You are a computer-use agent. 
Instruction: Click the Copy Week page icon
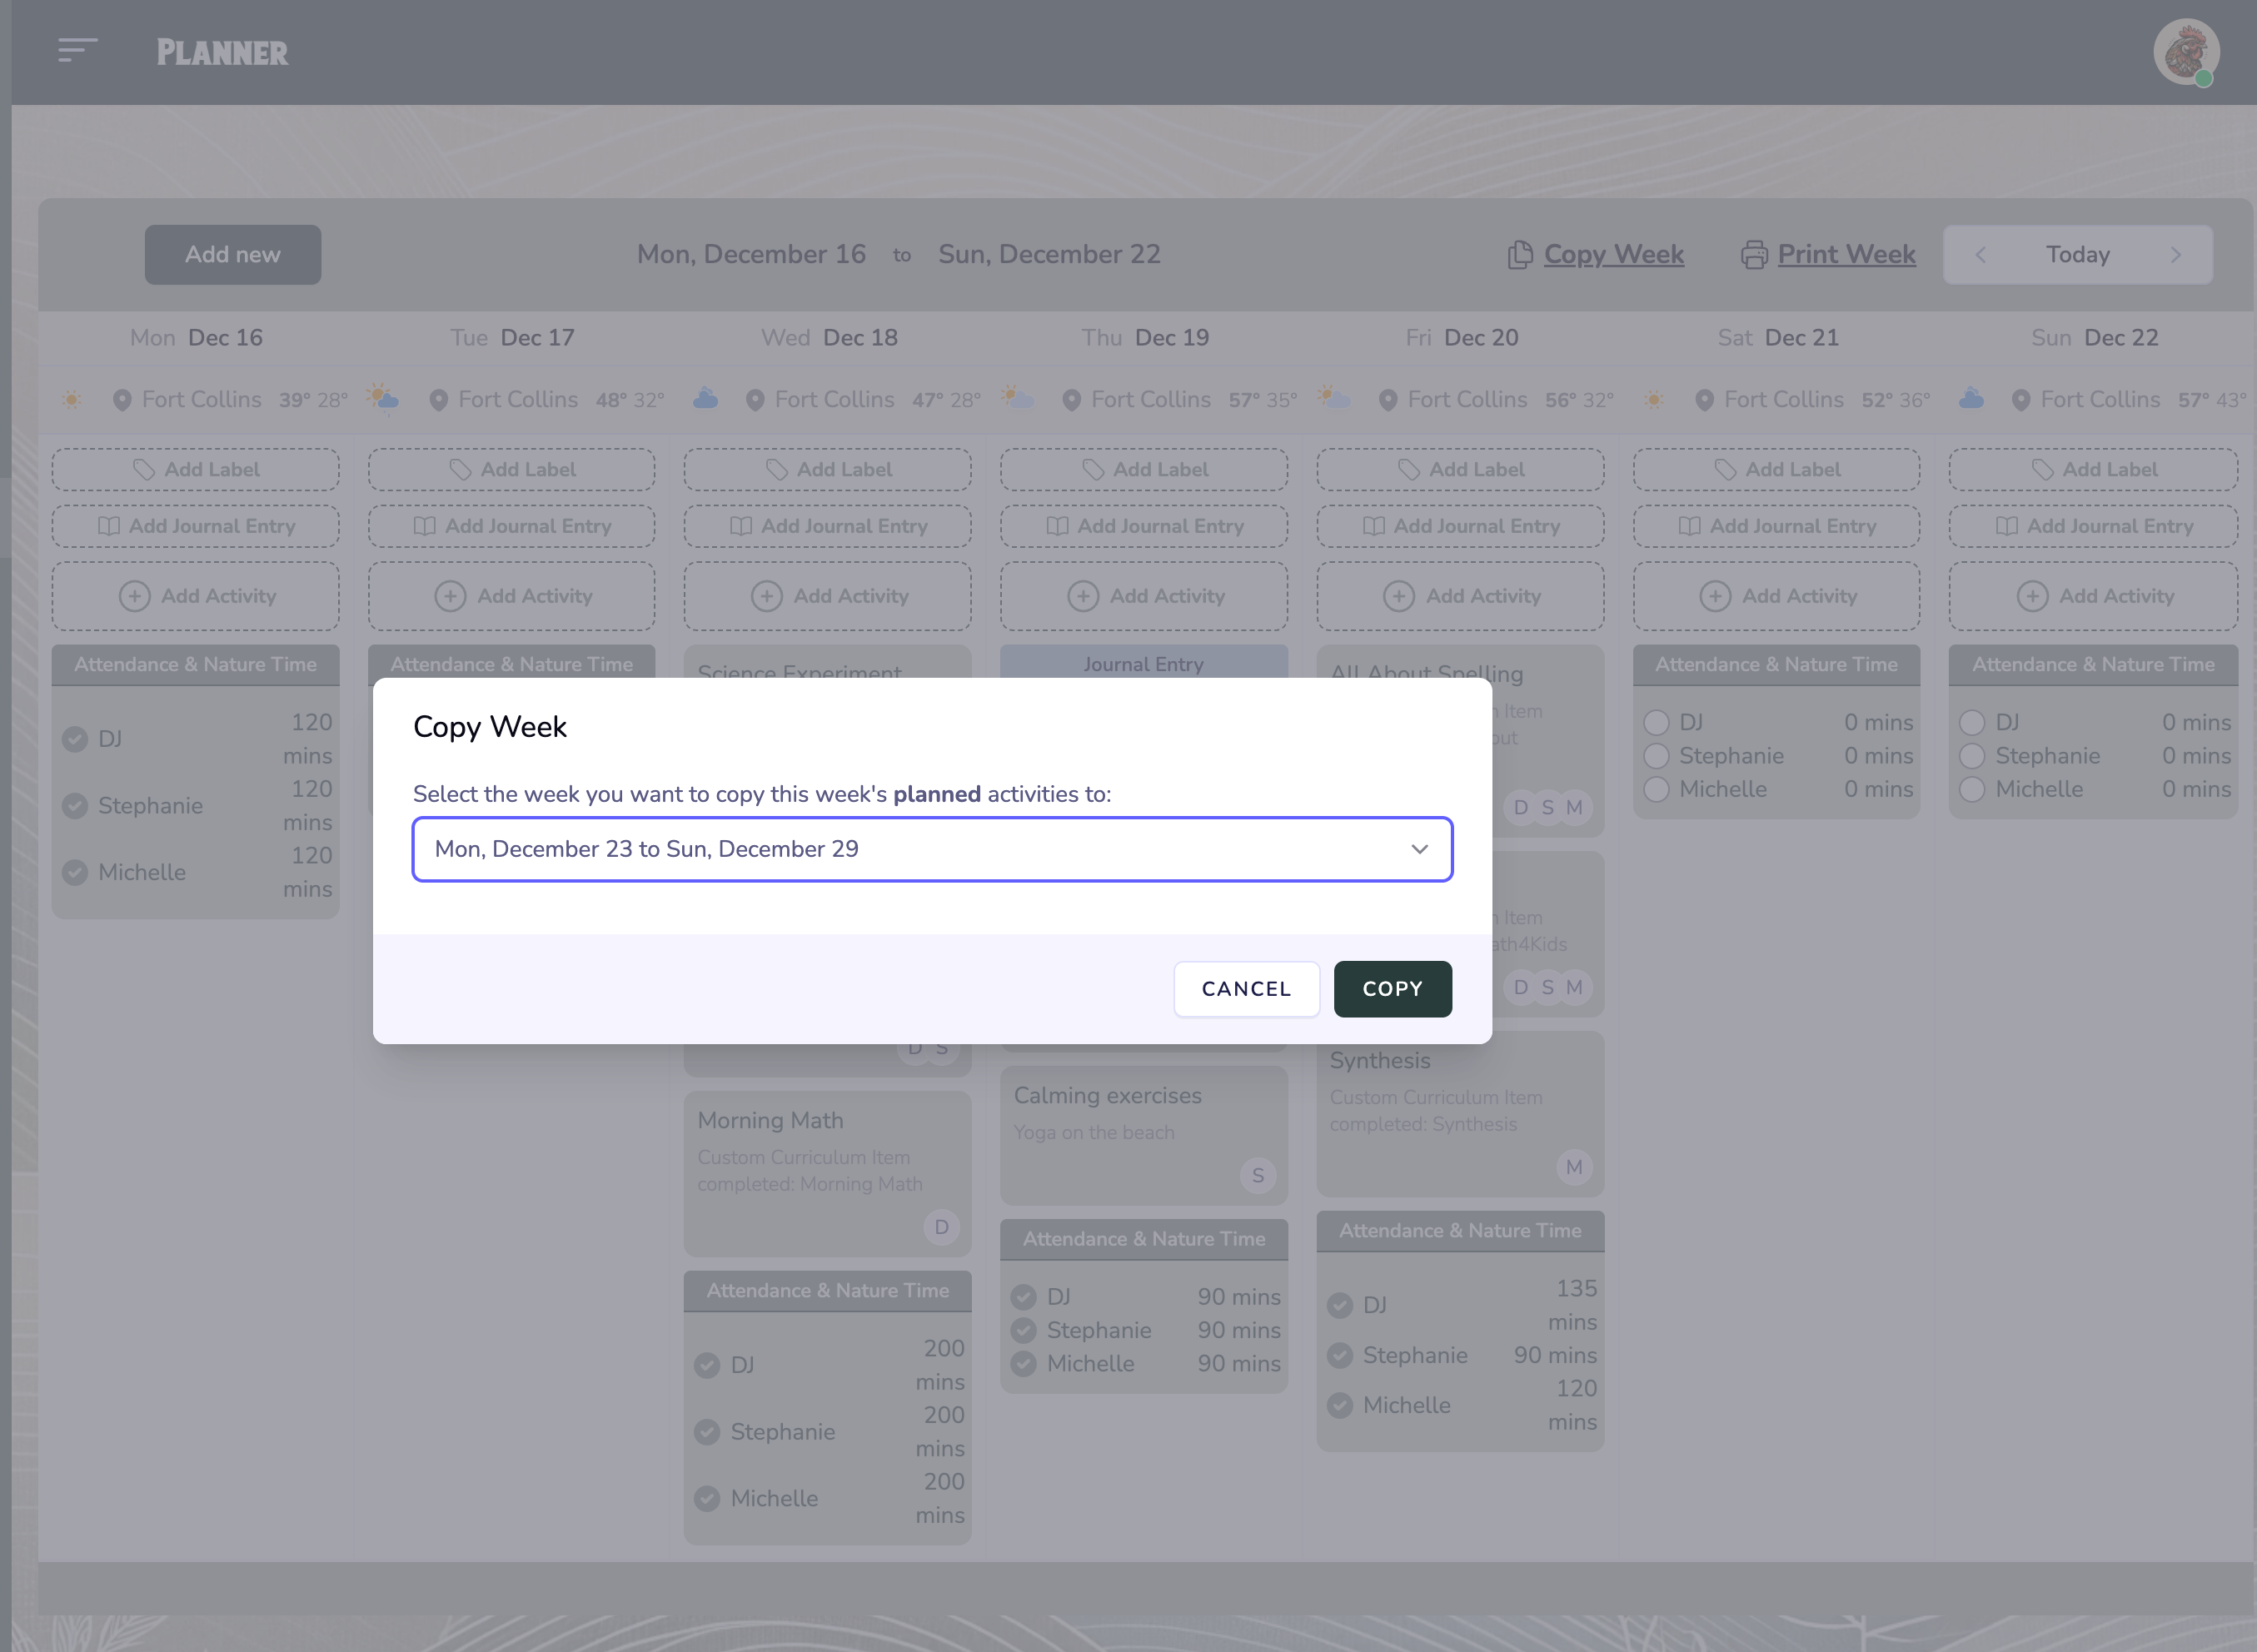point(1519,255)
